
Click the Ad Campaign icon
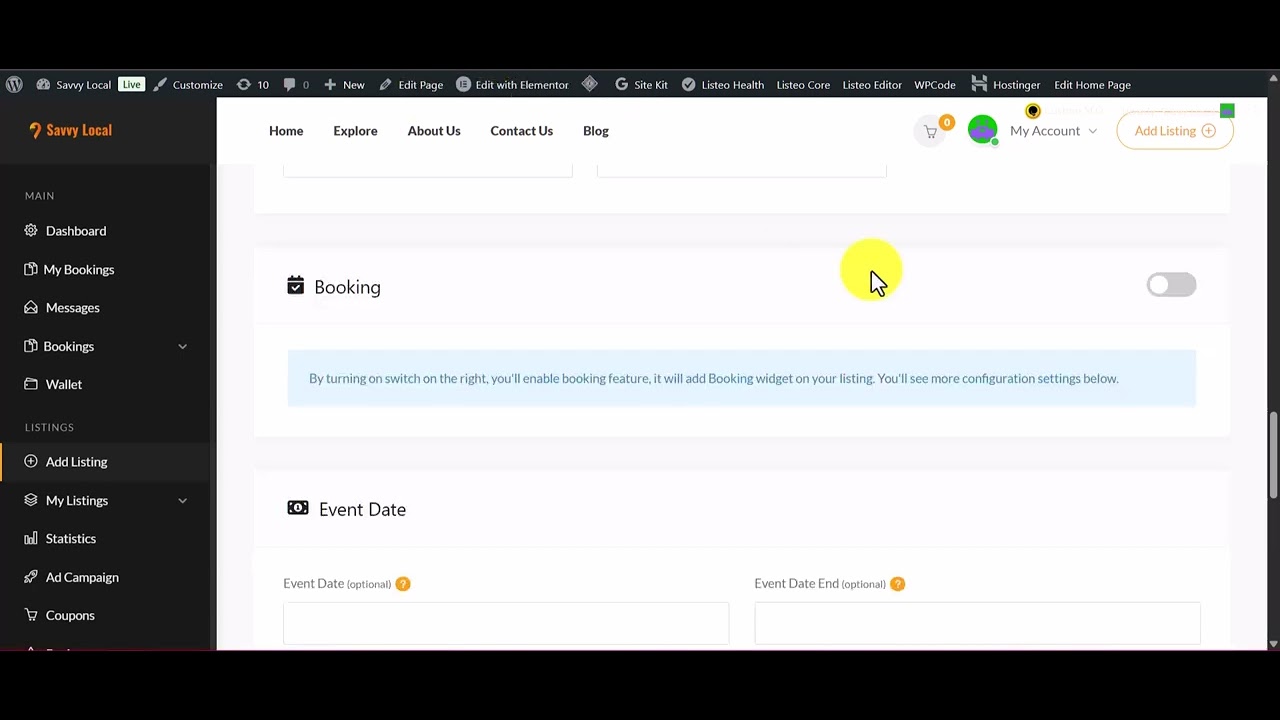click(x=31, y=577)
